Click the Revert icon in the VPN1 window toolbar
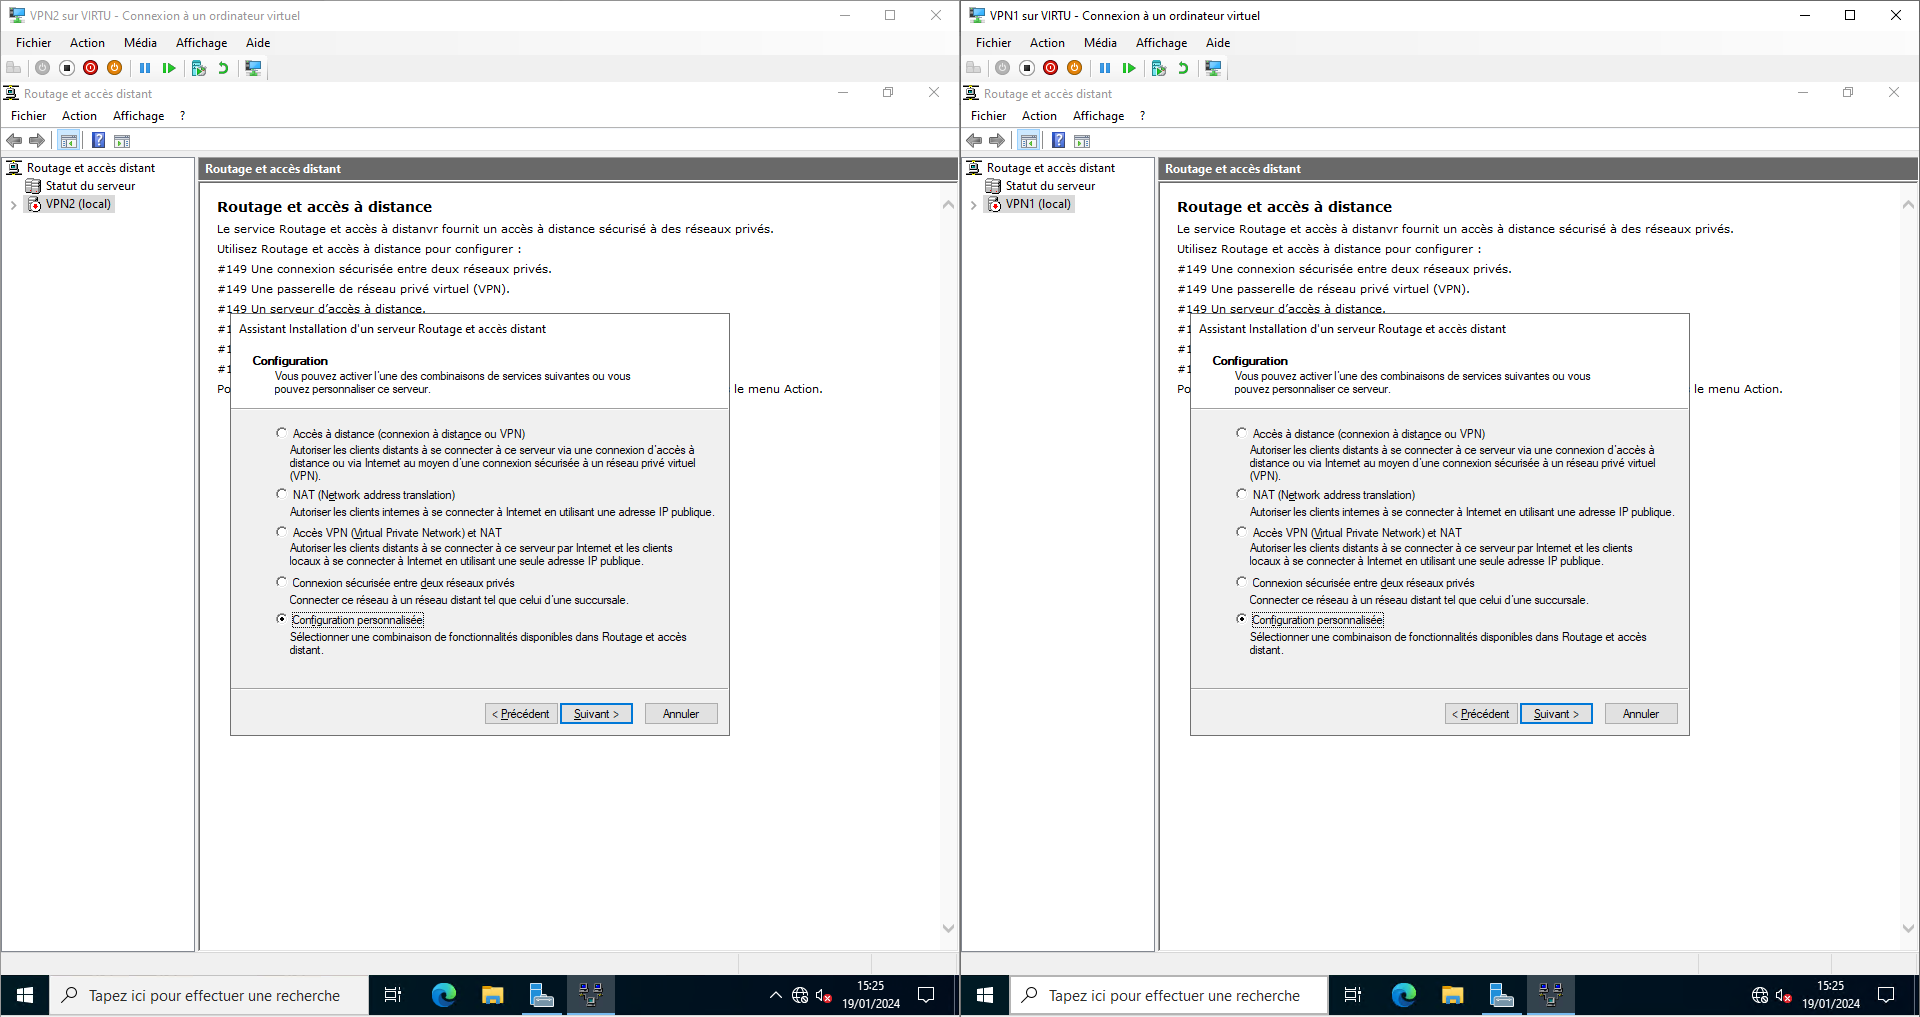The width and height of the screenshot is (1920, 1017). point(1183,68)
